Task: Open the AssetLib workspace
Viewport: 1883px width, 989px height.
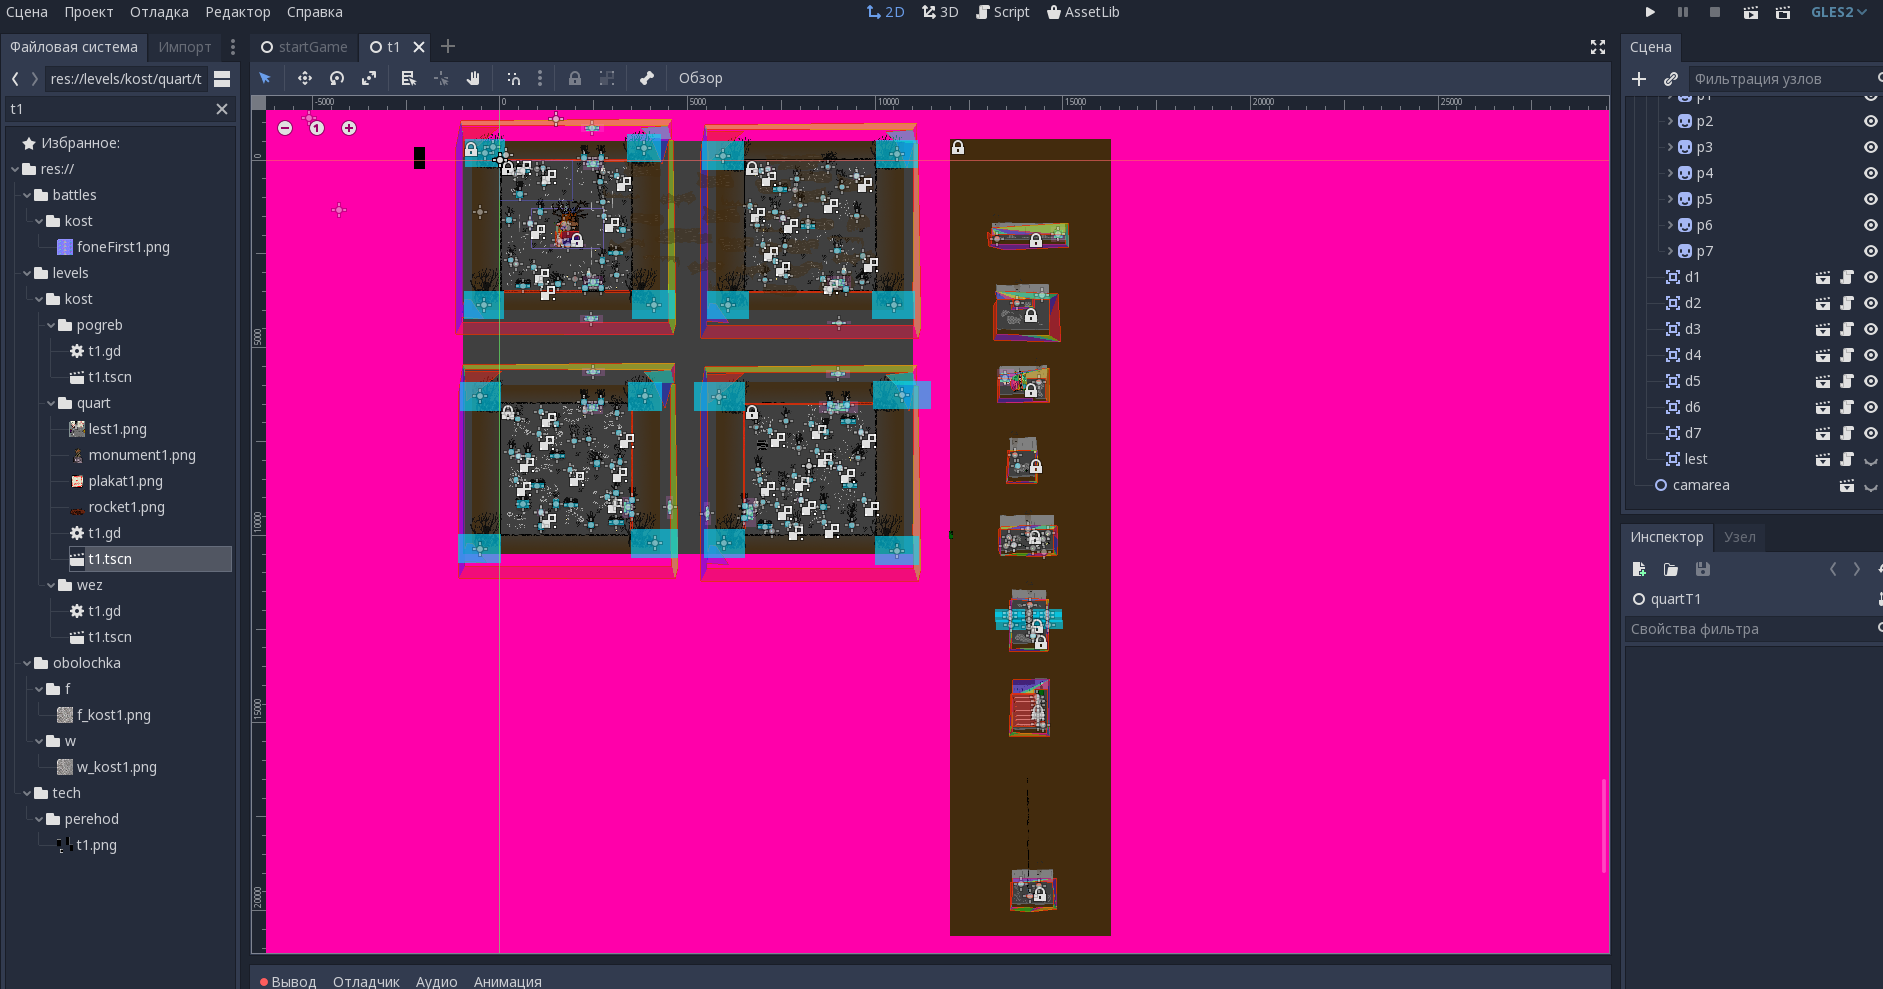Action: coord(1083,12)
